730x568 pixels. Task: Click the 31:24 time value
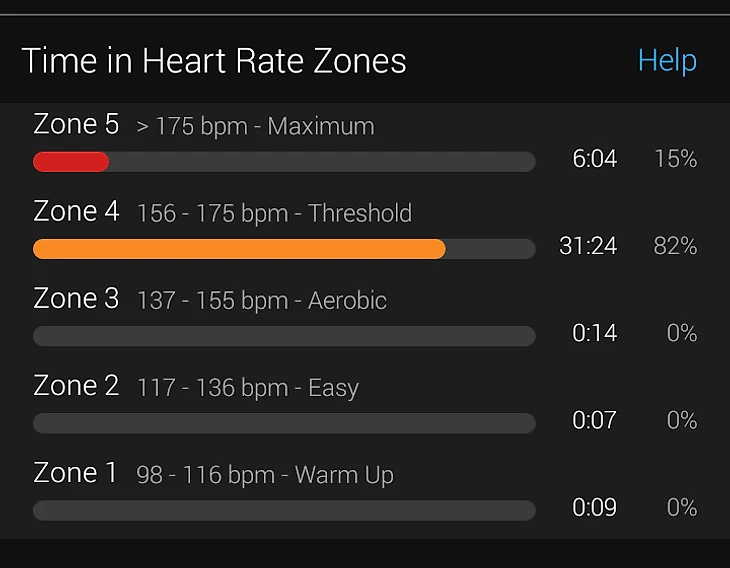pyautogui.click(x=588, y=246)
